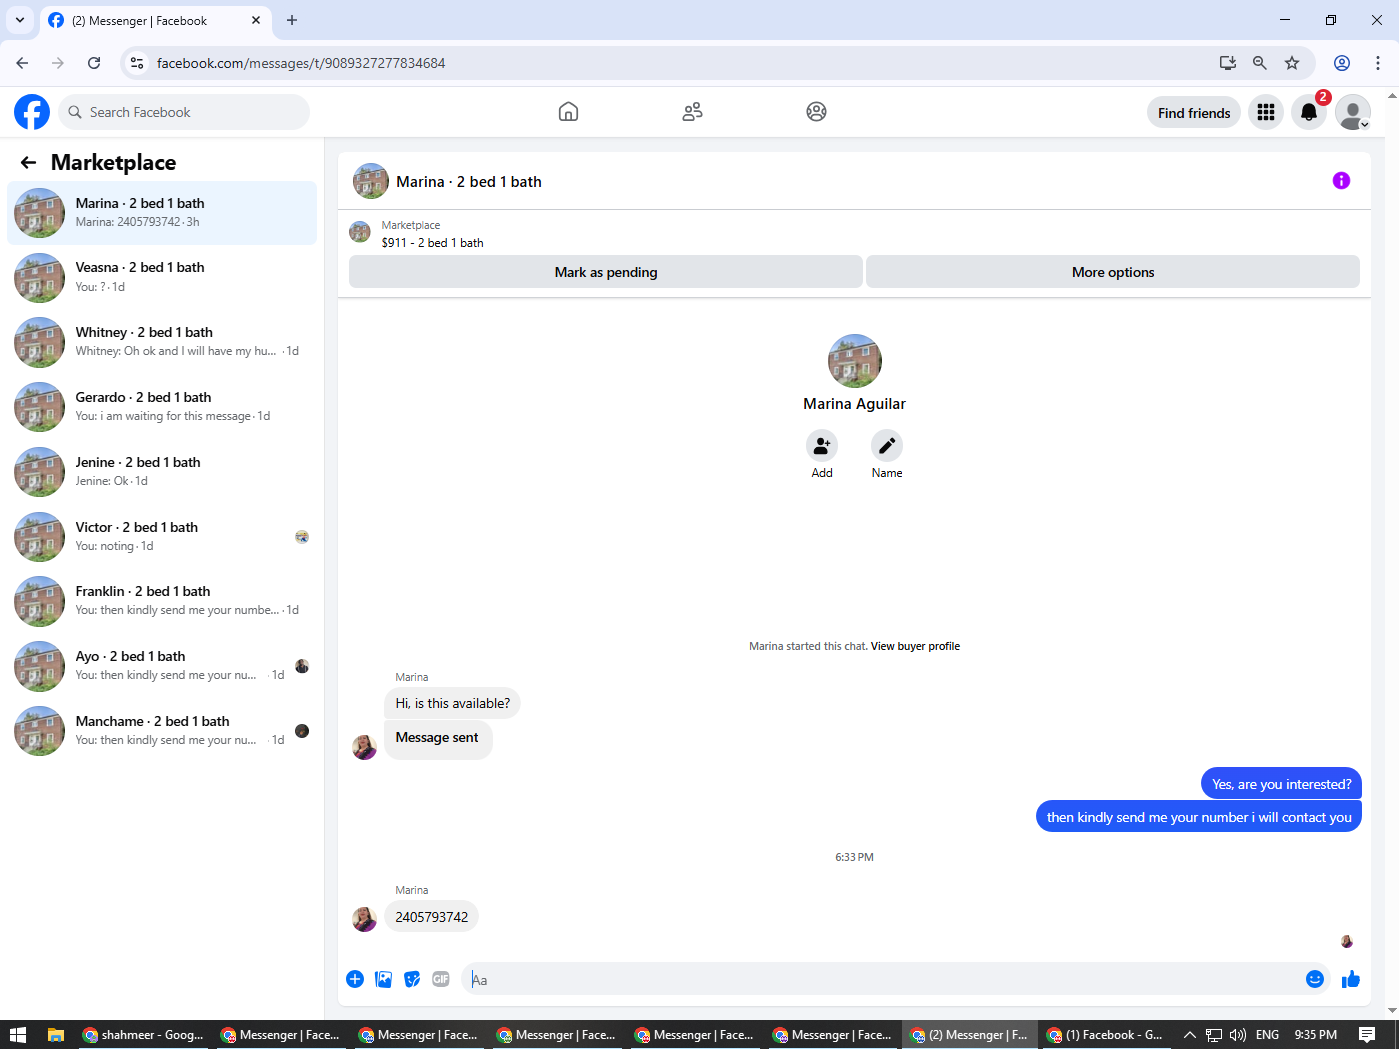Click the Facebook logo icon
Image resolution: width=1399 pixels, height=1049 pixels.
[x=32, y=112]
